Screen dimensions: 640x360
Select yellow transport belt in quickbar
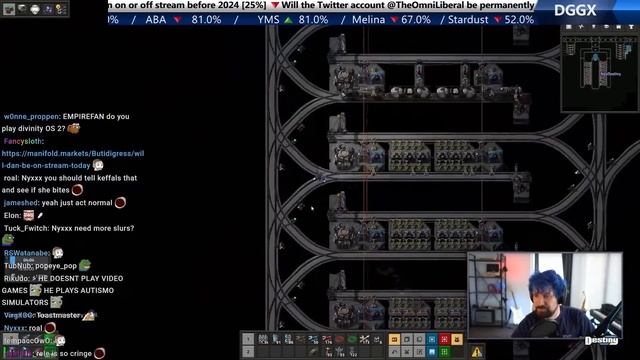(300, 339)
